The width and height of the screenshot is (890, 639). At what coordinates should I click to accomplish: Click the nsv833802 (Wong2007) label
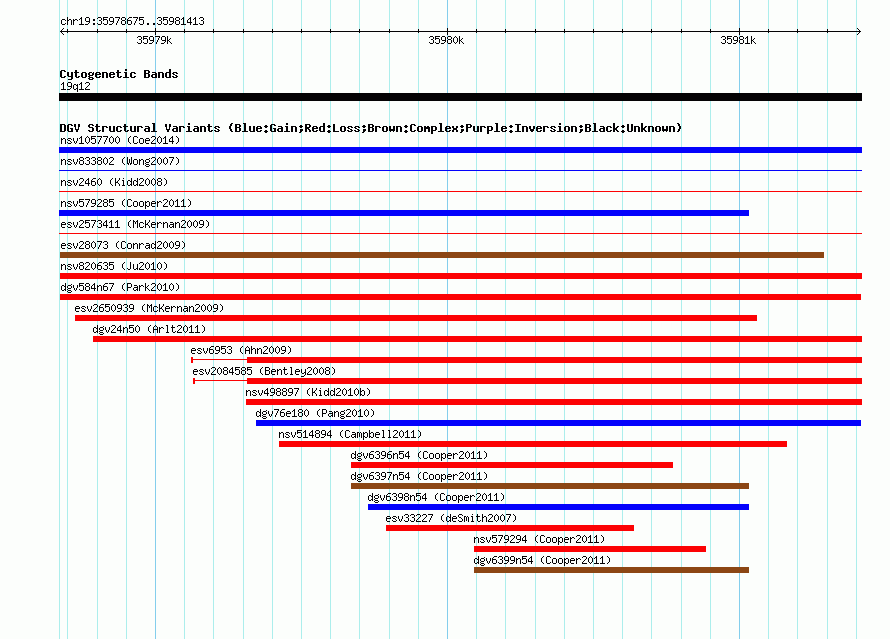[x=120, y=161]
